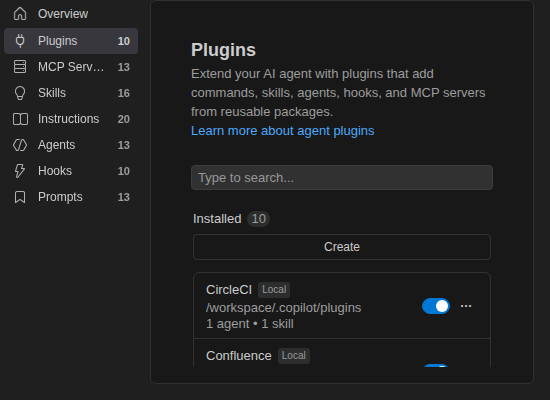
Task: Switch to the Hooks section
Action: (71, 171)
